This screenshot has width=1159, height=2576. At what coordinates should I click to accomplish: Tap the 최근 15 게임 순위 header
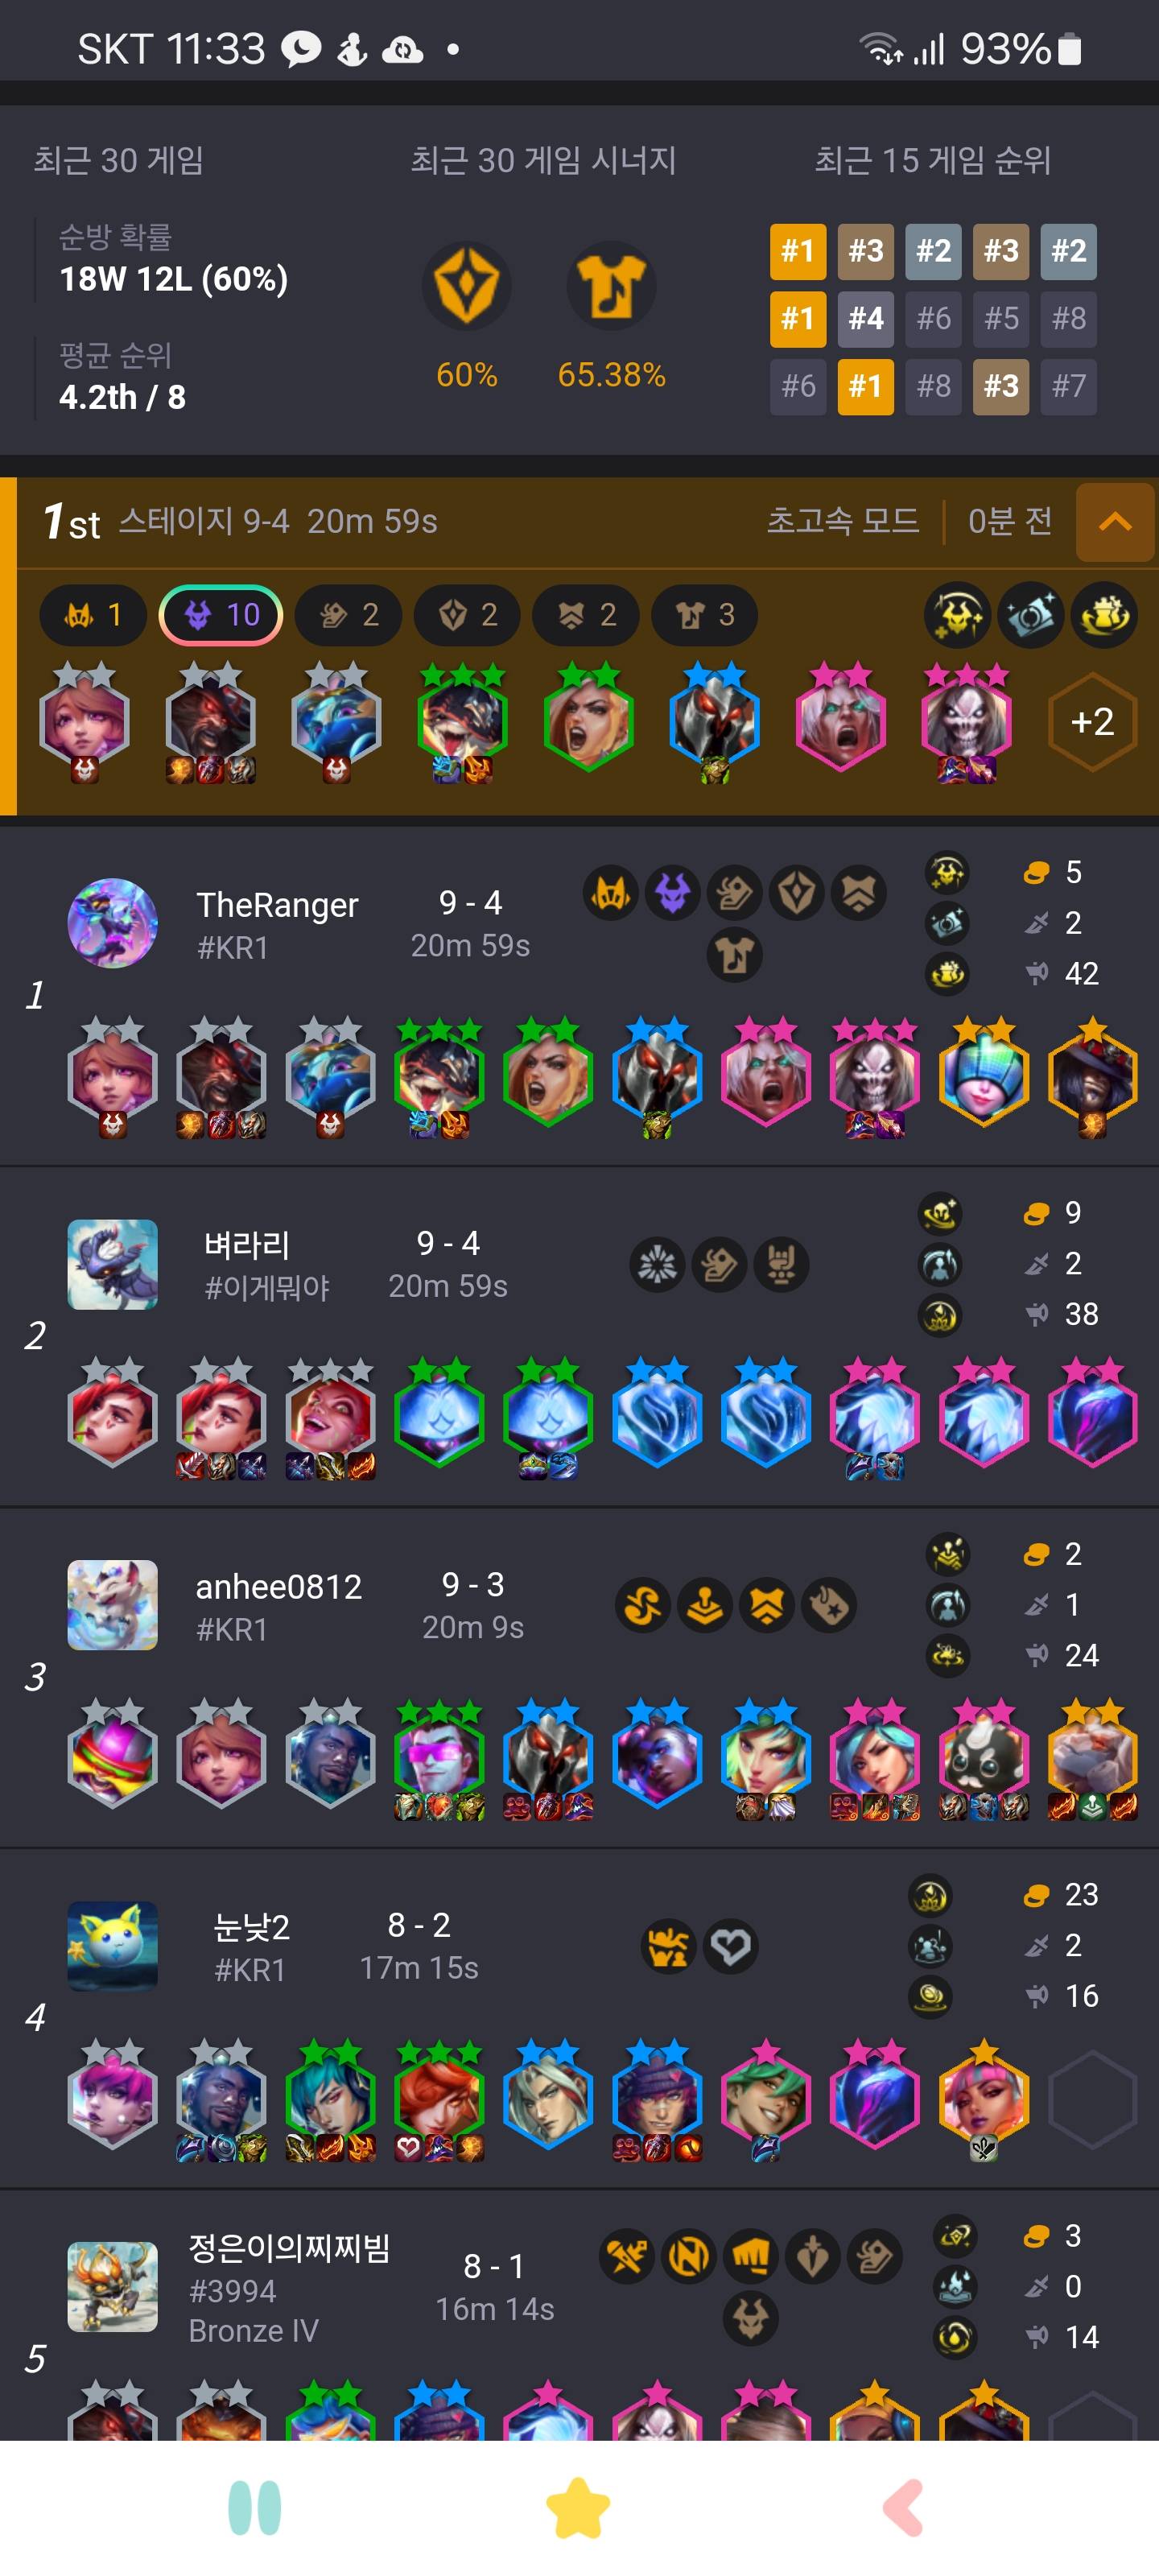932,160
